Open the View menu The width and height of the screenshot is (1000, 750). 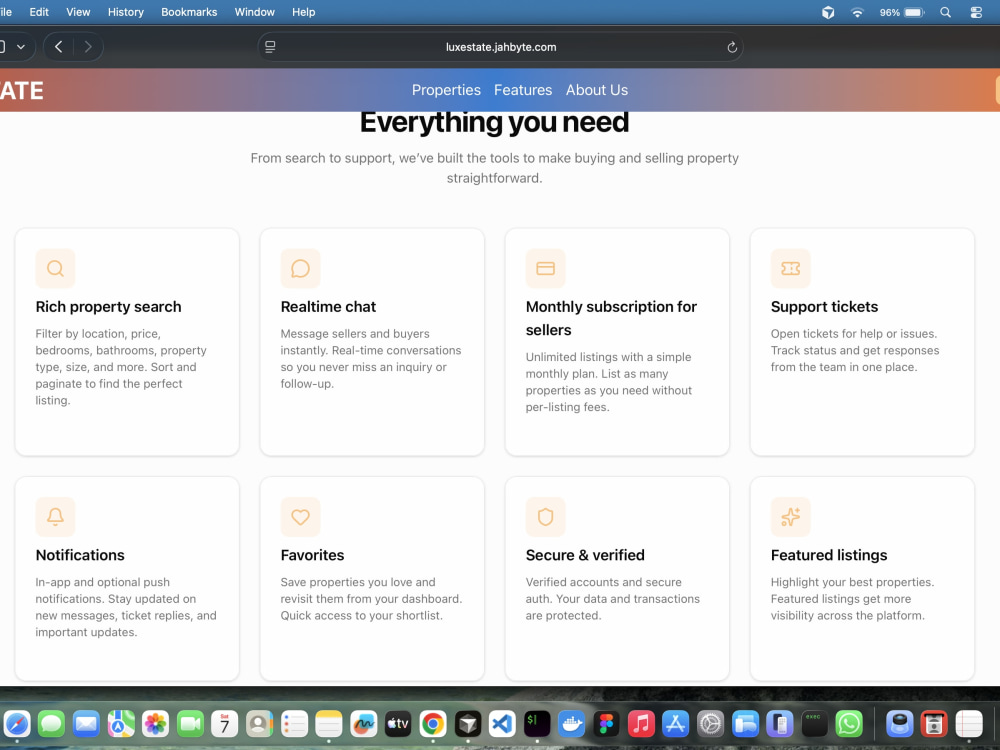coord(78,12)
